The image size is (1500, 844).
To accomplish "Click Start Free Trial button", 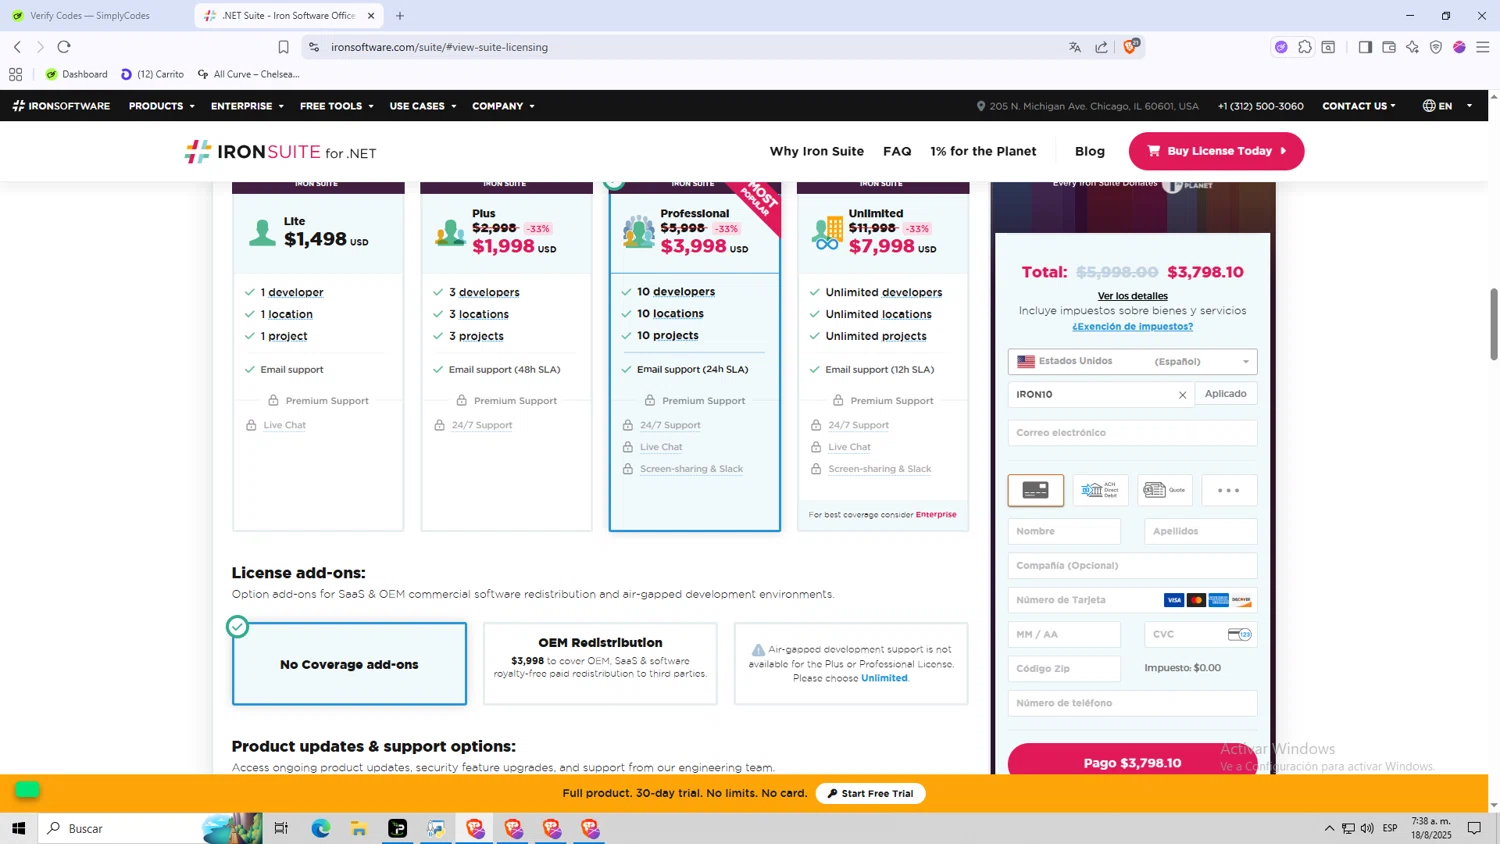I will coord(870,793).
